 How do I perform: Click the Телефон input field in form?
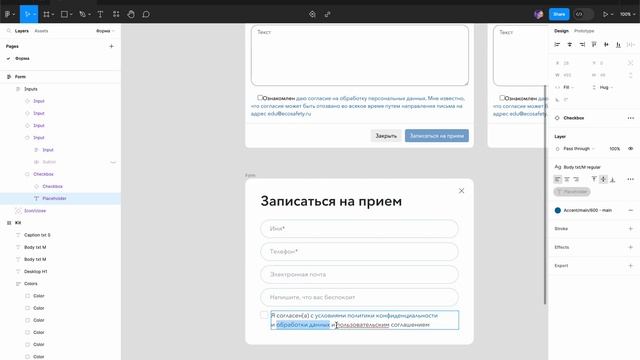pos(359,251)
